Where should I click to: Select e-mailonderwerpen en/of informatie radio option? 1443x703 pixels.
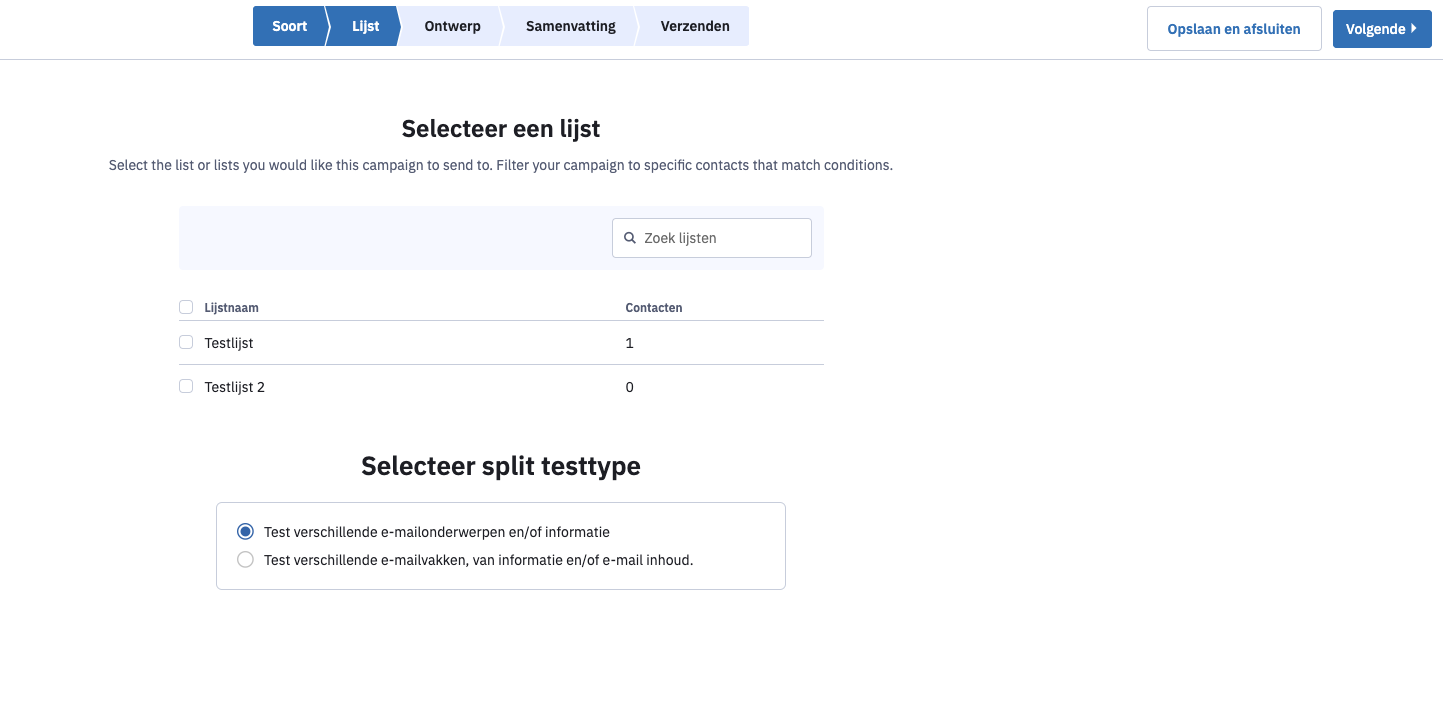(245, 532)
